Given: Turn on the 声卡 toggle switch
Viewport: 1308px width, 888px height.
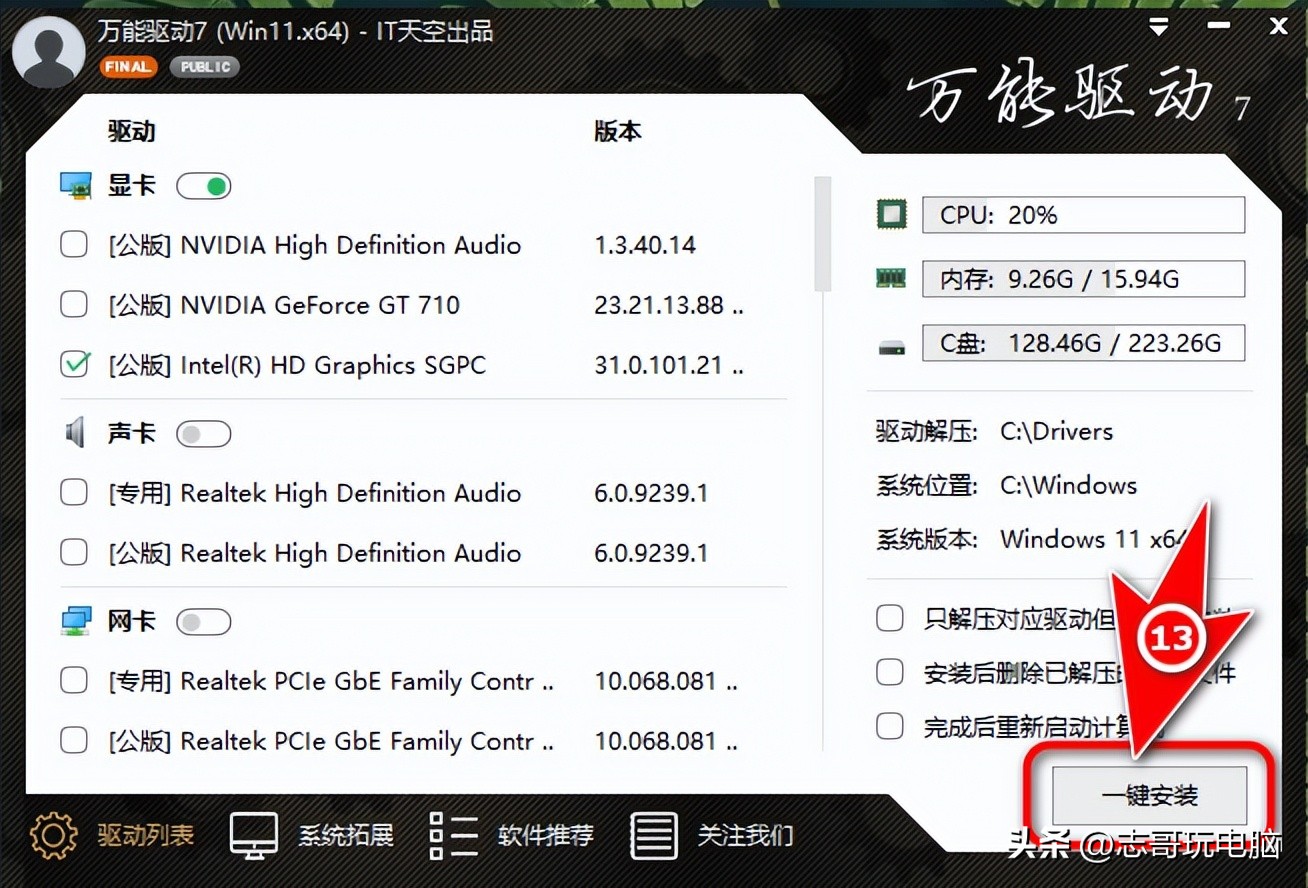Looking at the screenshot, I should [x=204, y=433].
